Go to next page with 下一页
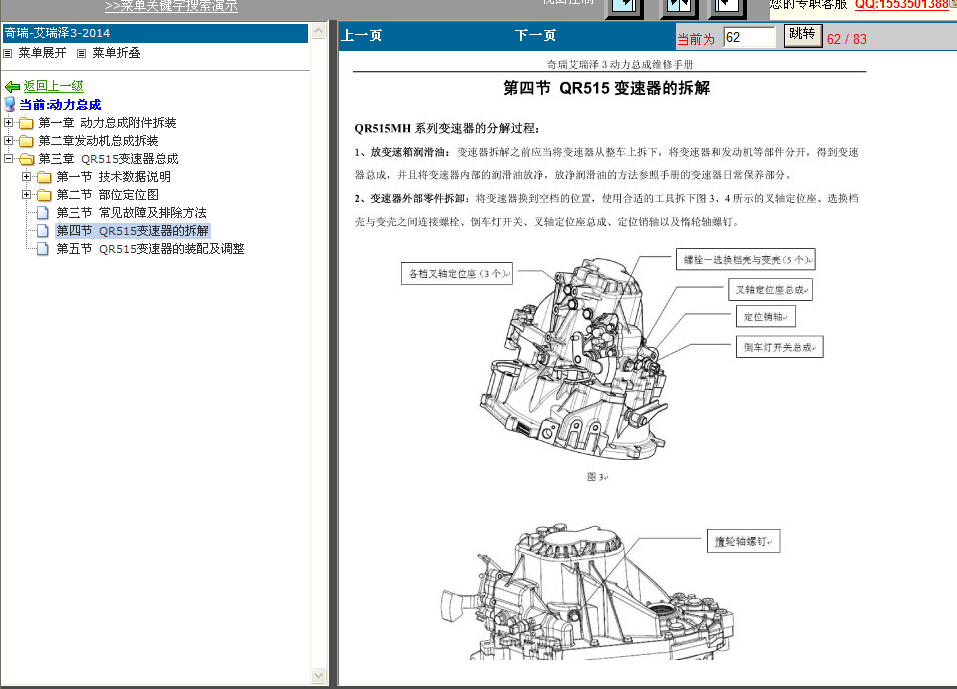 coord(535,35)
